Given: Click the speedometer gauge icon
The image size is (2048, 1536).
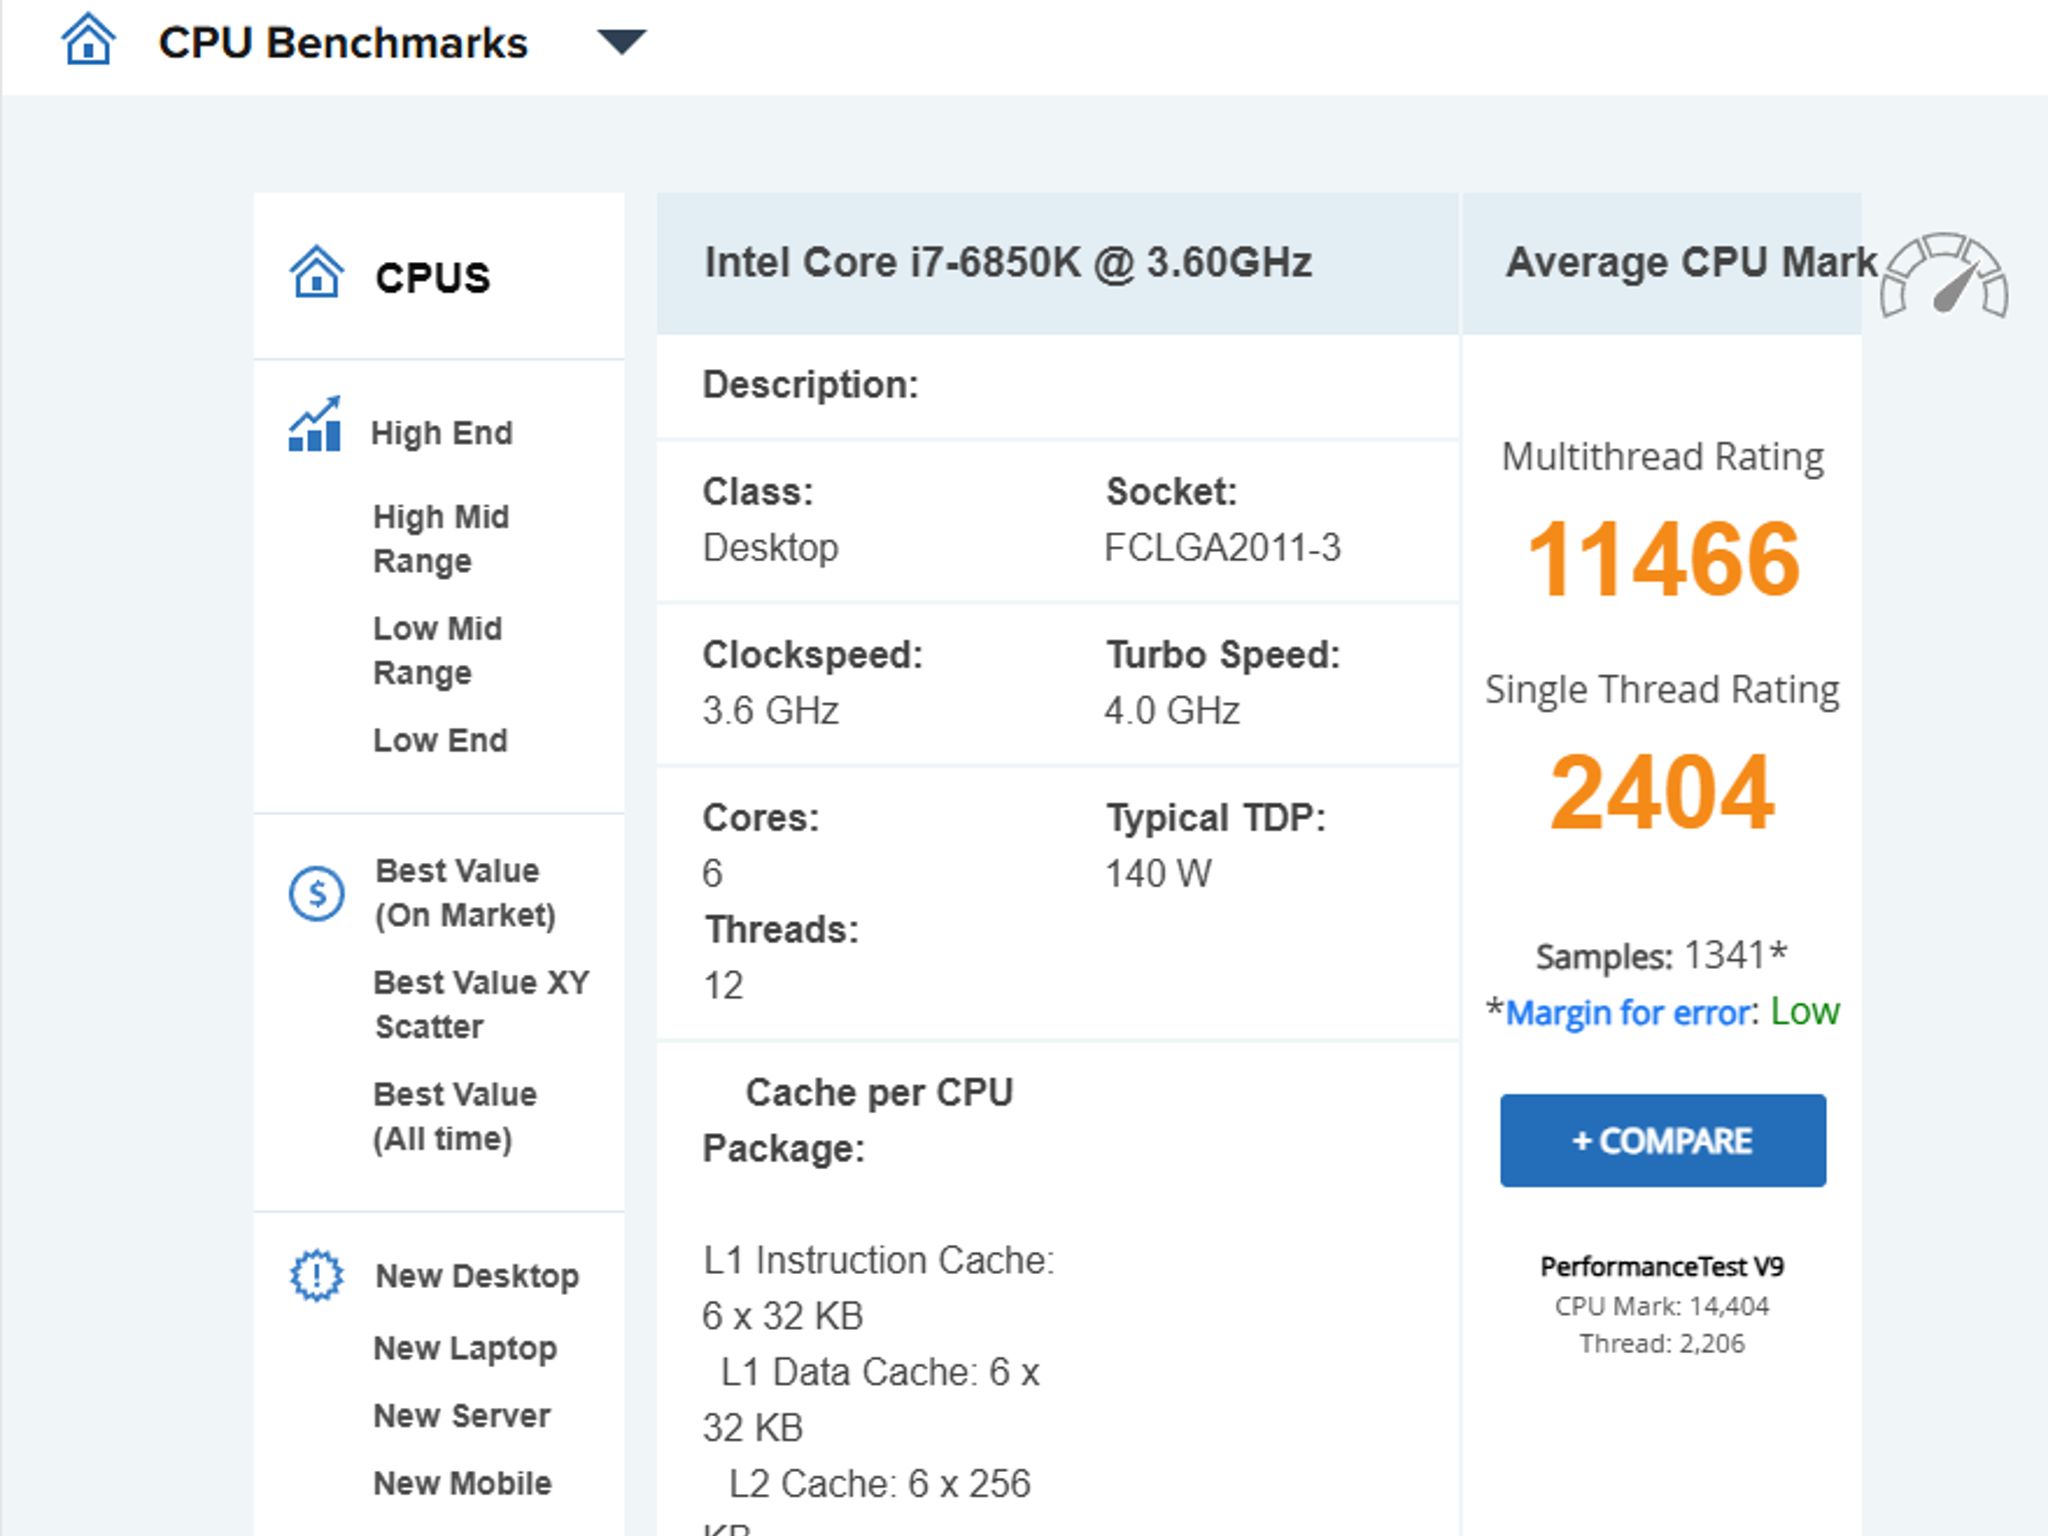Looking at the screenshot, I should pyautogui.click(x=1944, y=276).
